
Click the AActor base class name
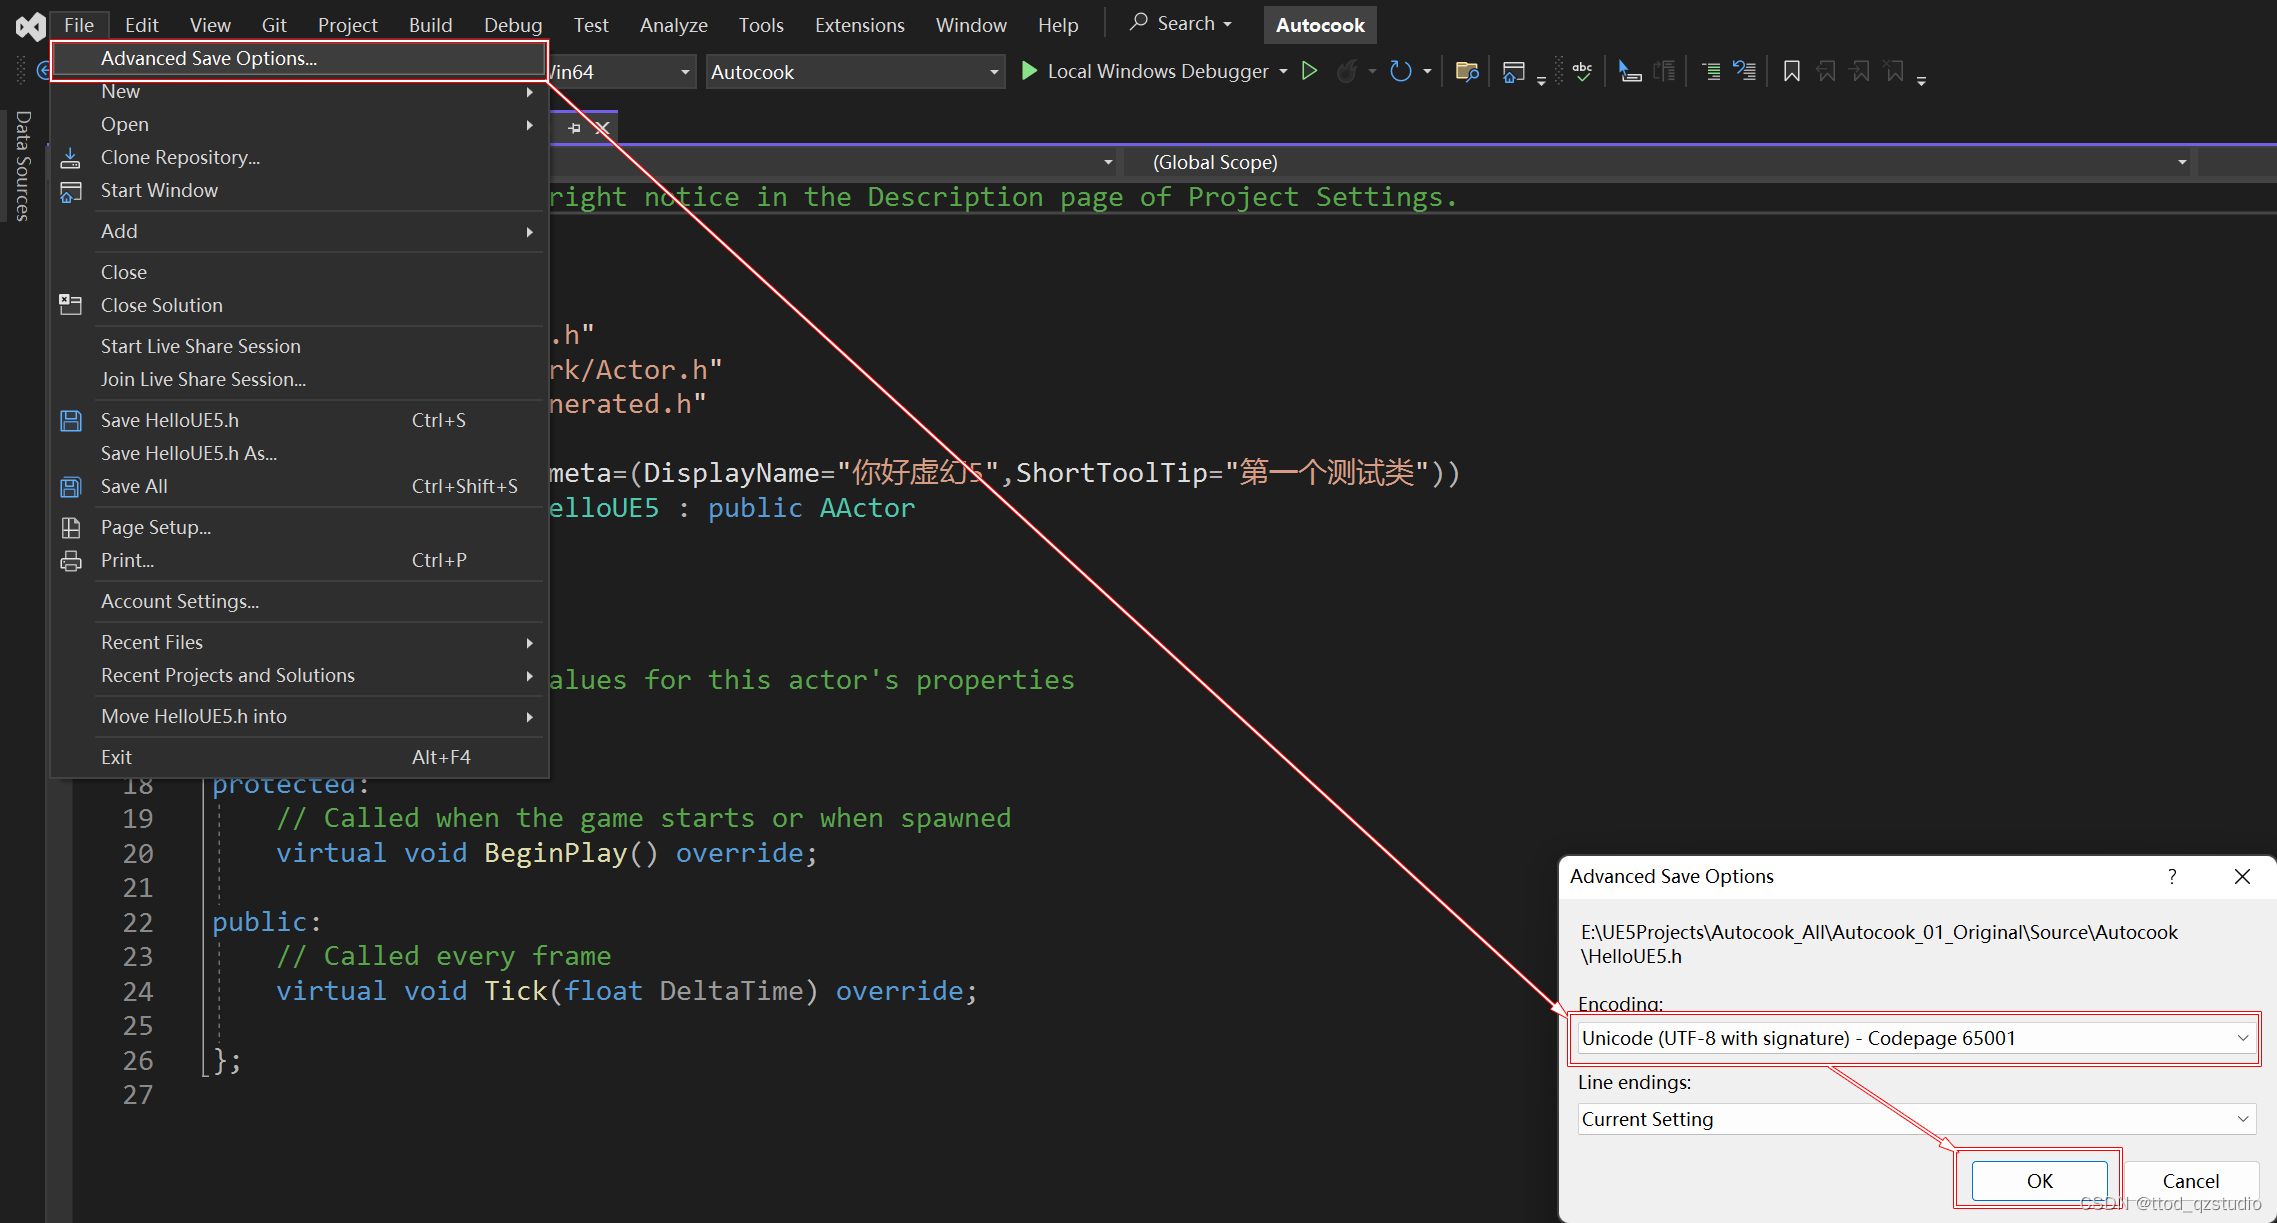coord(867,508)
